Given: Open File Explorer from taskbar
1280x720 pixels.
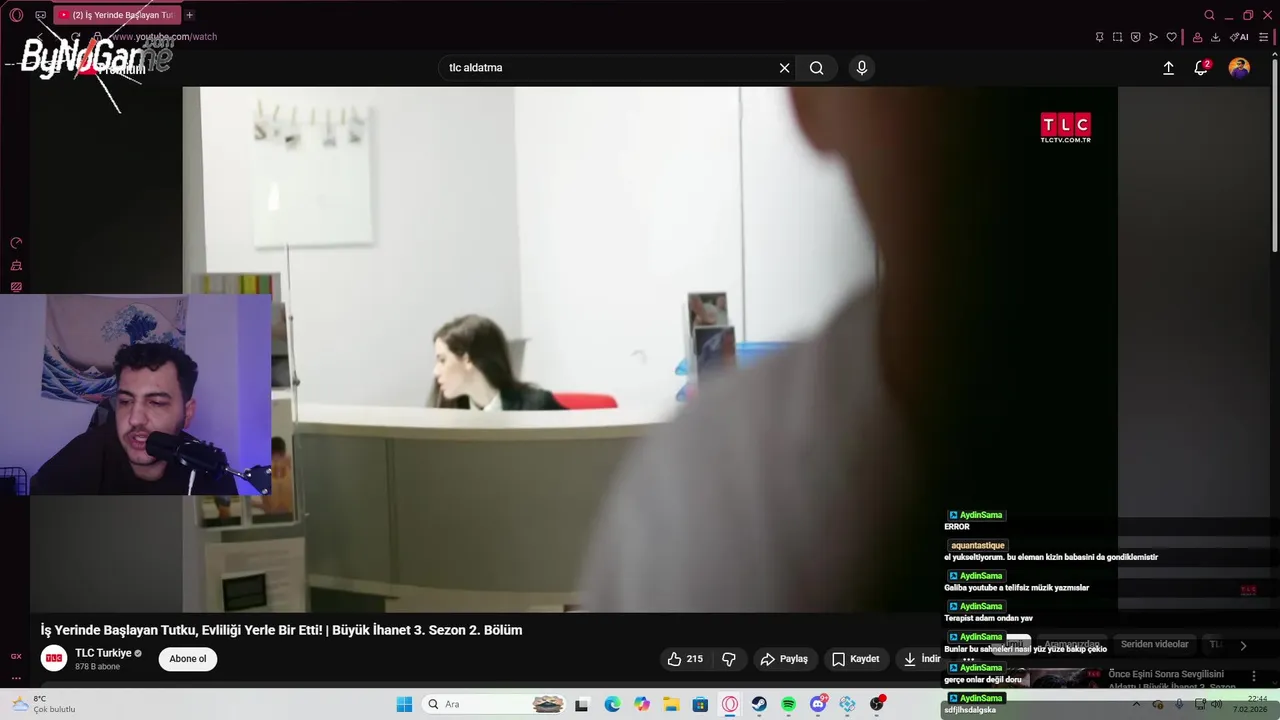Looking at the screenshot, I should click(671, 704).
